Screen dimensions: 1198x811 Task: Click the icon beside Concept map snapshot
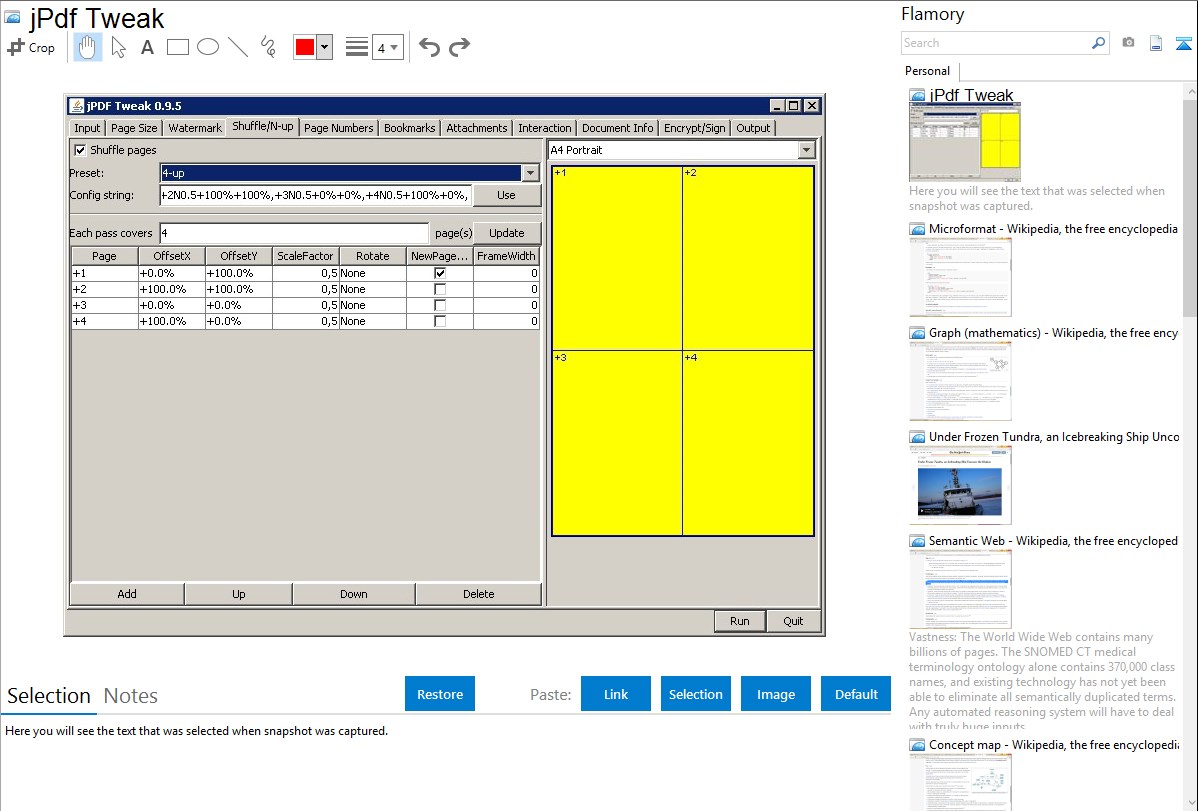[918, 745]
